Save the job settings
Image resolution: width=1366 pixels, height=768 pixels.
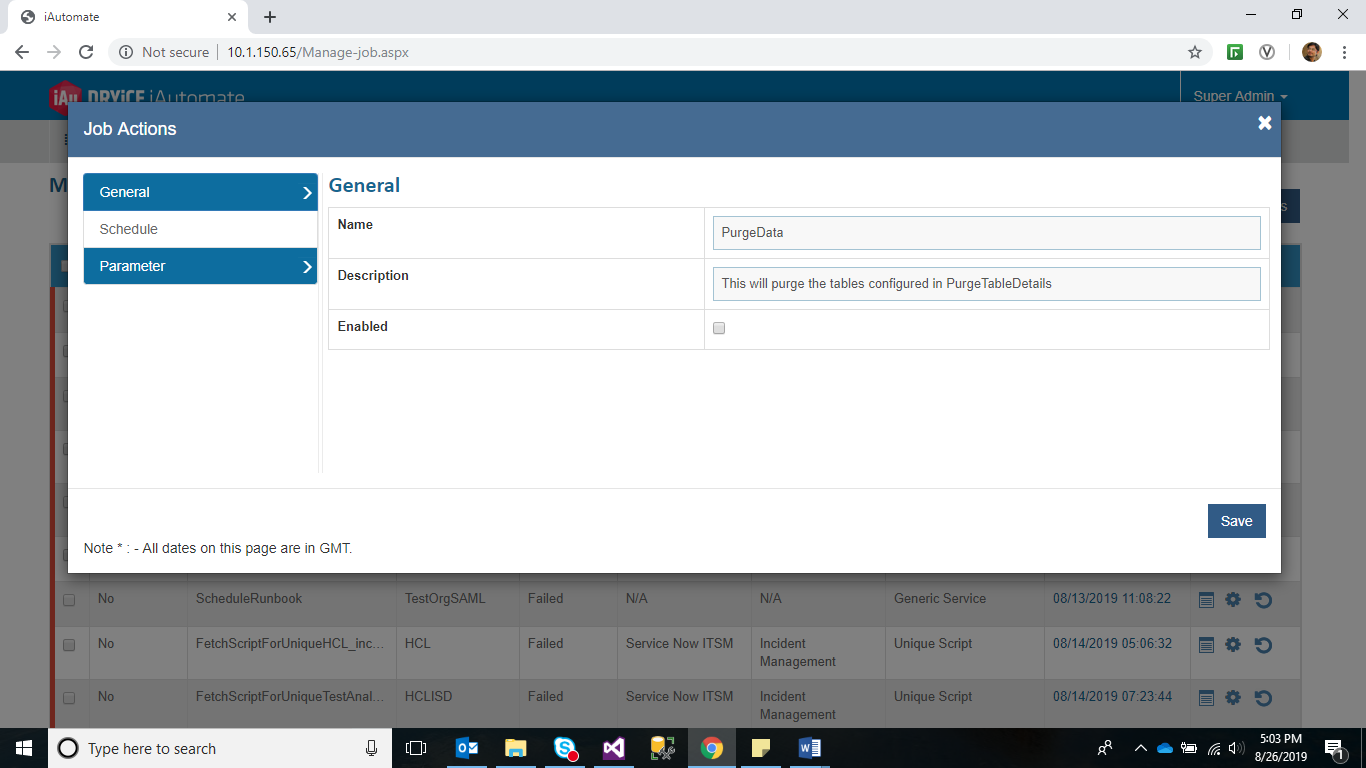[1236, 521]
